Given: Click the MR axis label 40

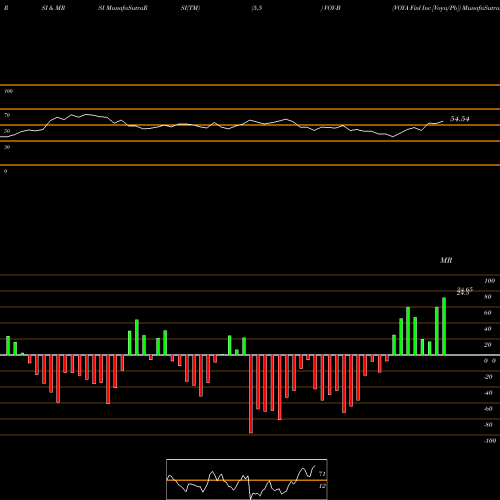Looking at the screenshot, I should (488, 329).
